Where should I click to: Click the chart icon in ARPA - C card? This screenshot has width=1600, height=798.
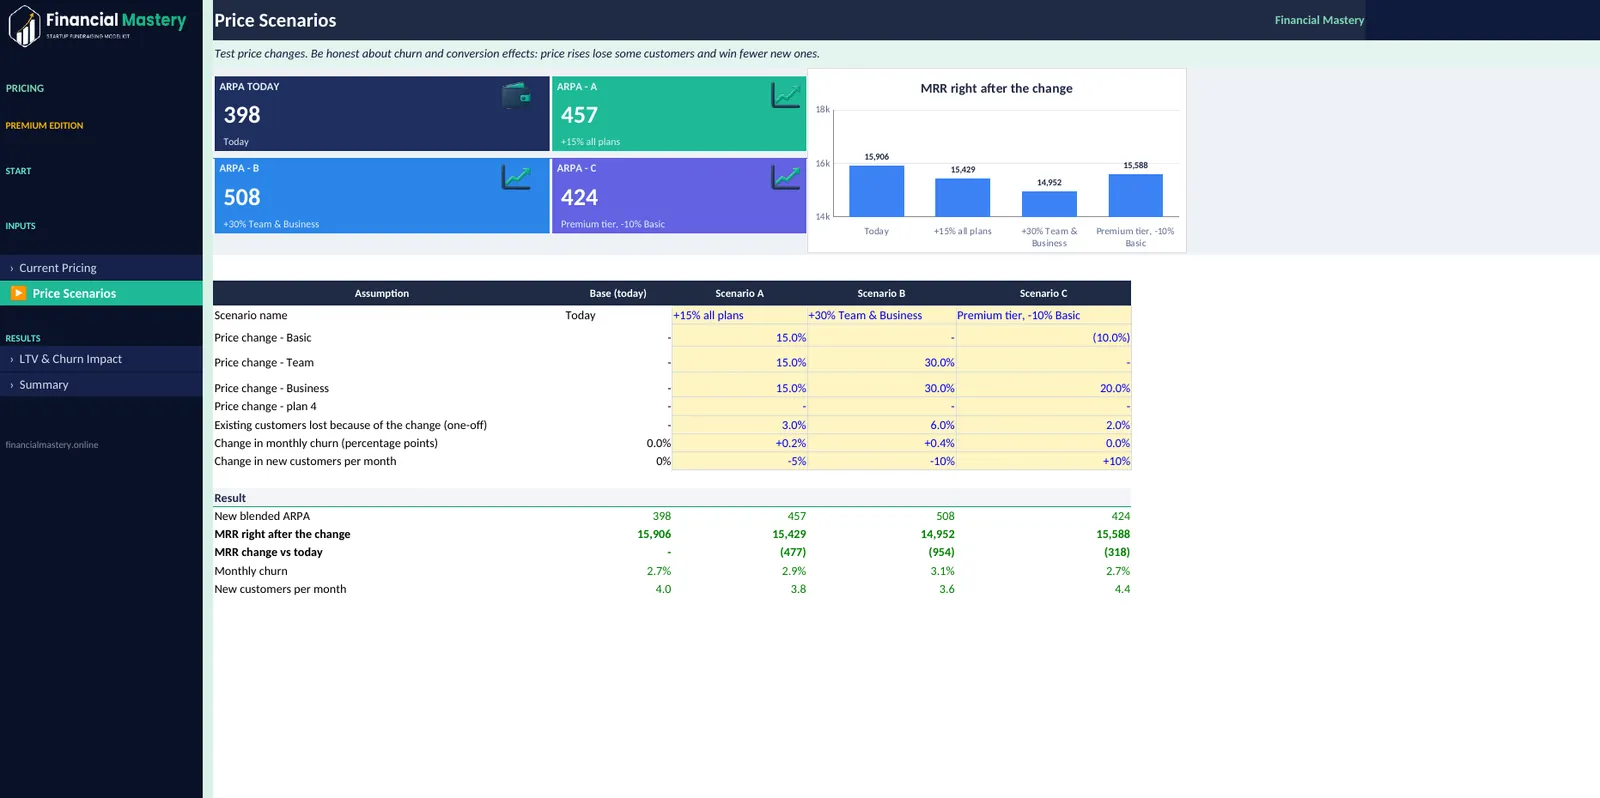click(x=786, y=177)
